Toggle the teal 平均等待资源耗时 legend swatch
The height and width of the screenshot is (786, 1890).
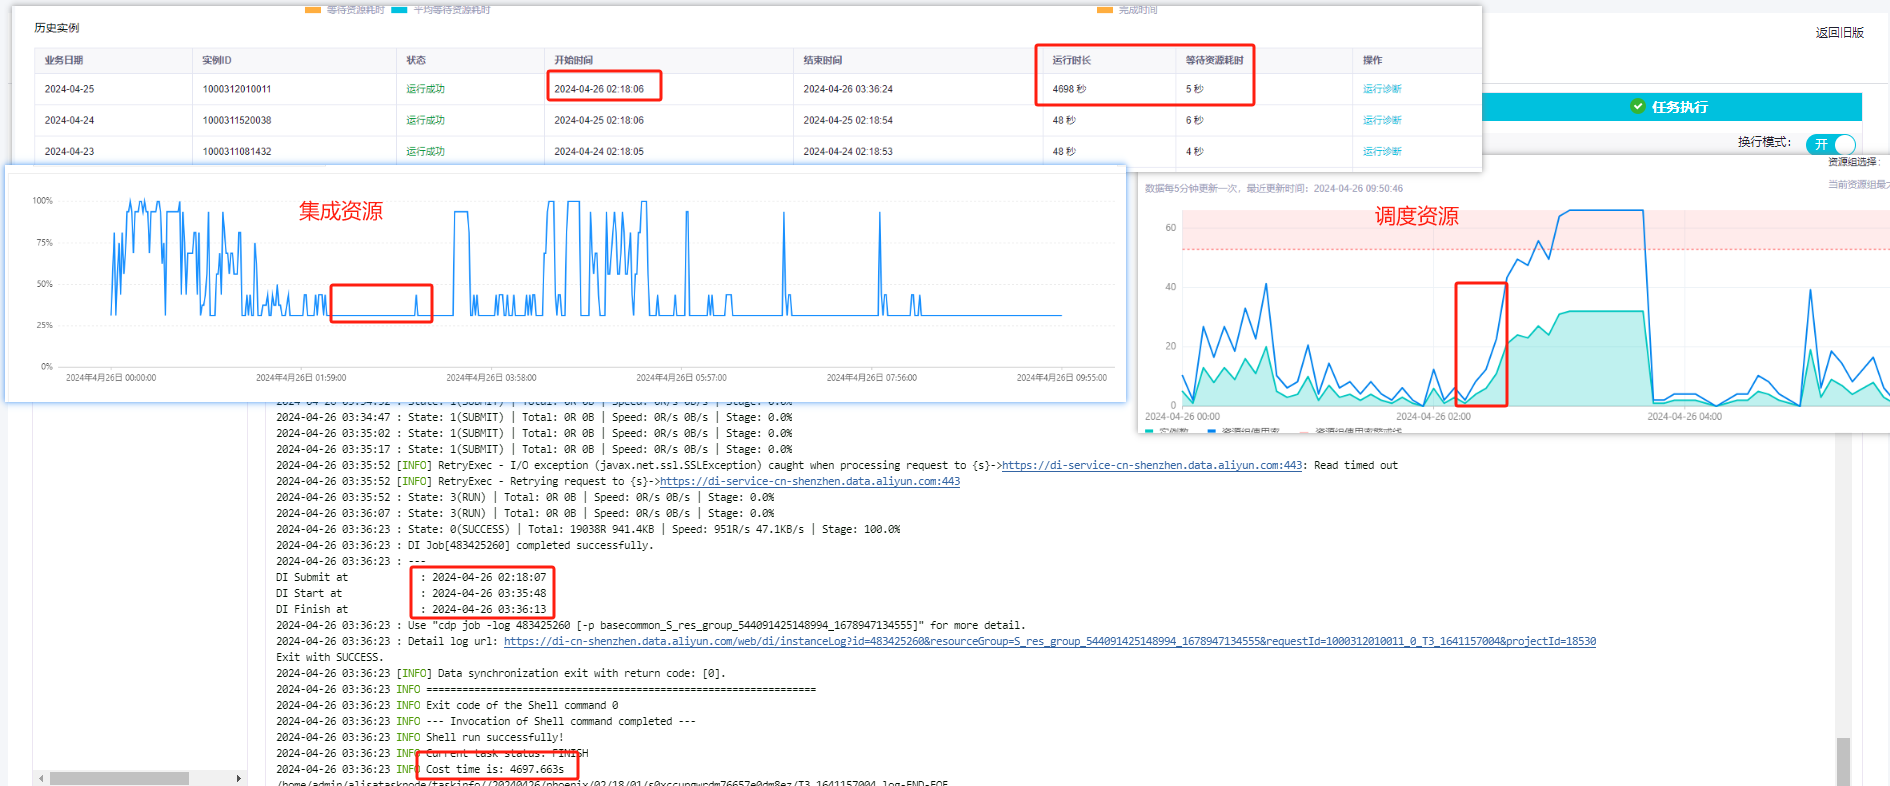[x=400, y=10]
